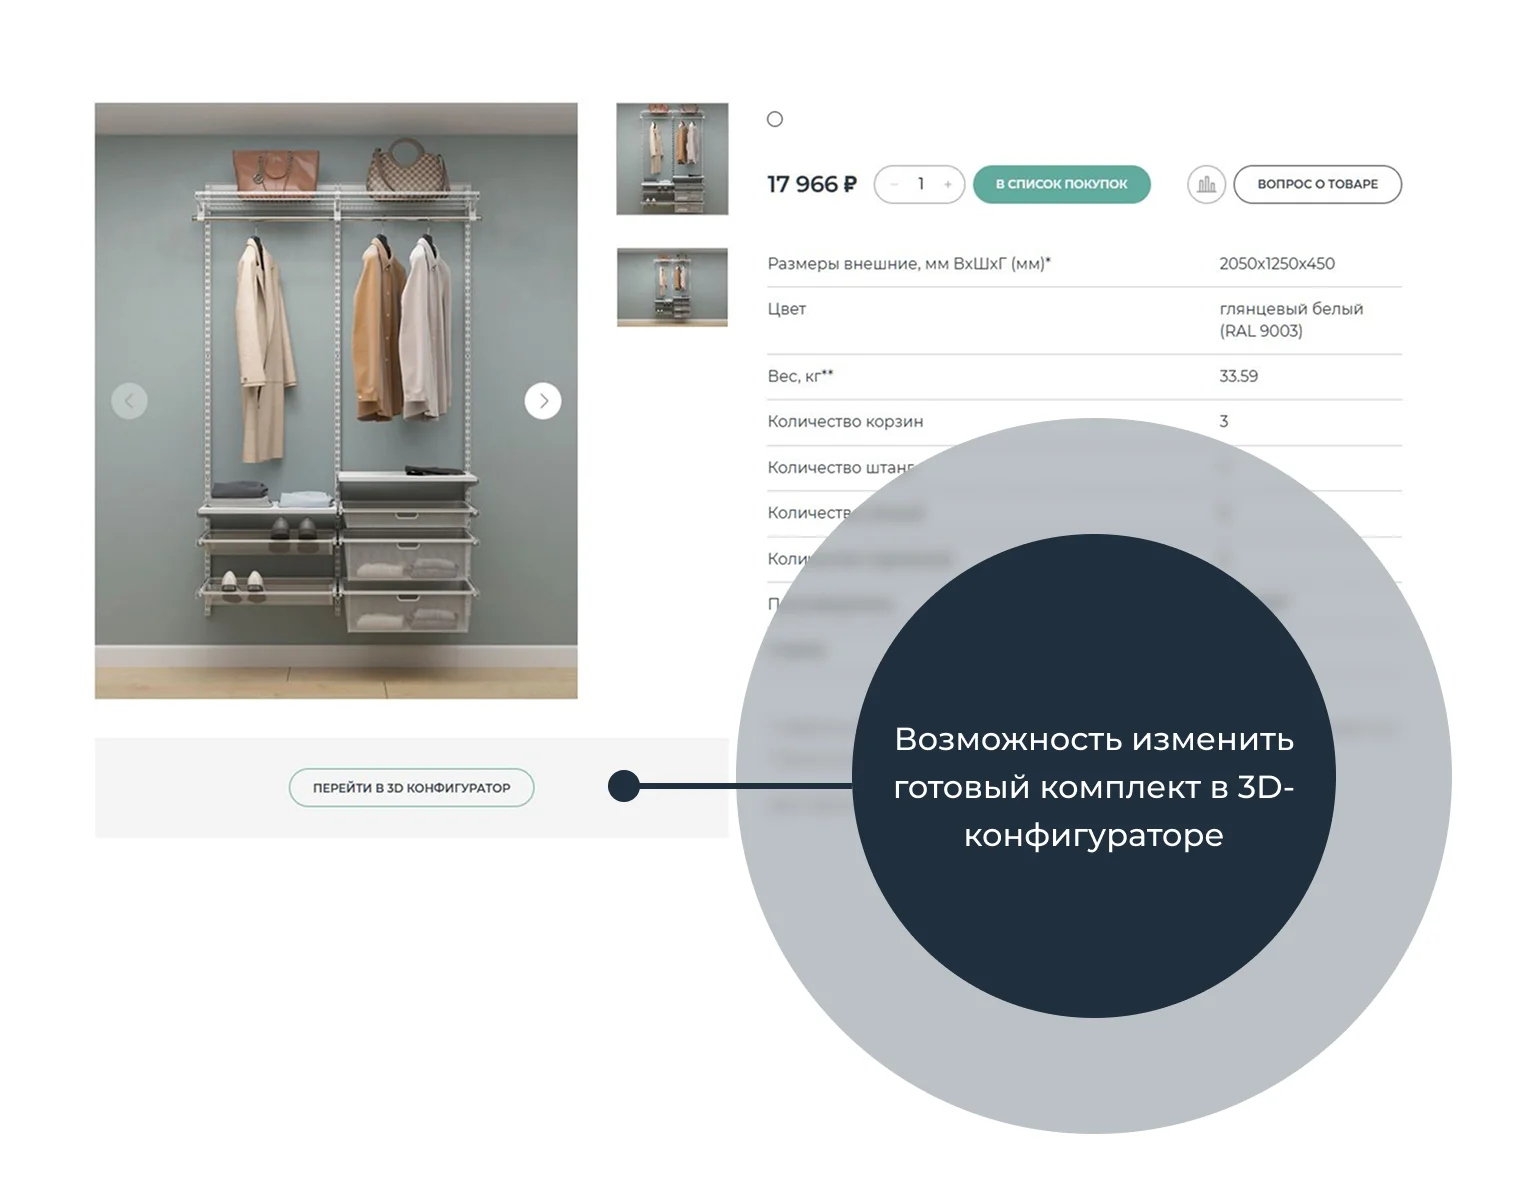
Task: Click the next image arrow on product photo
Action: (543, 401)
